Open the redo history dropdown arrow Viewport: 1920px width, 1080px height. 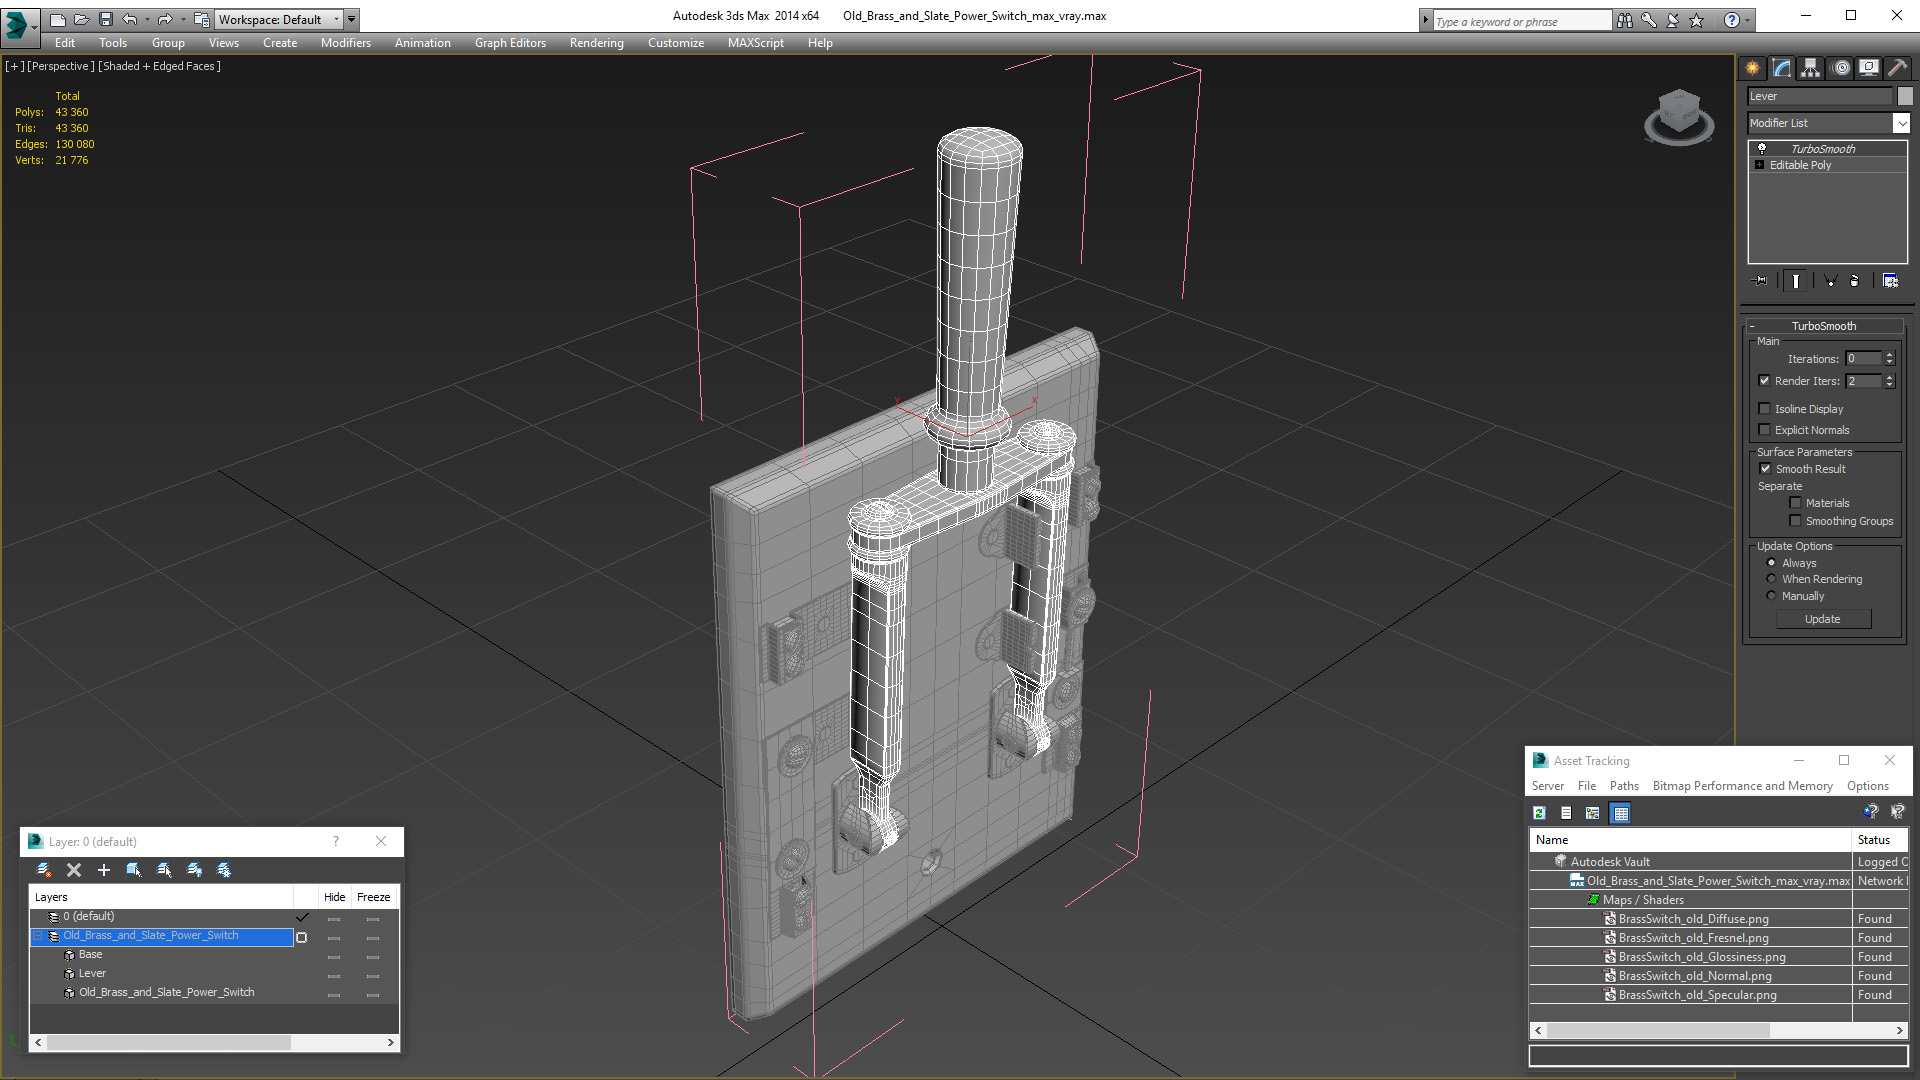pos(182,19)
